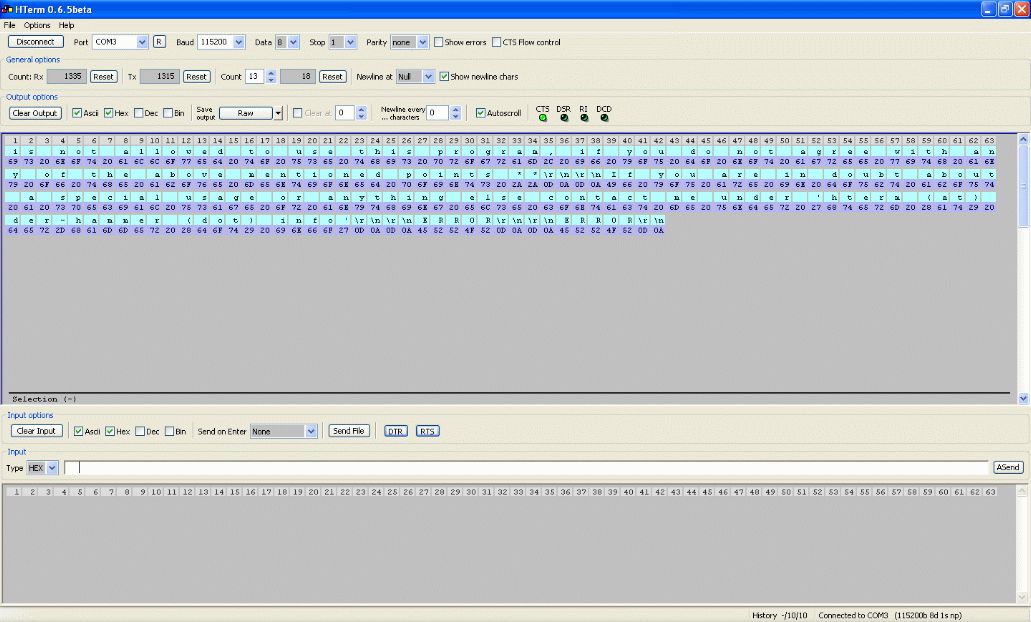1031x622 pixels.
Task: Expand the COM3 Port dropdown
Action: coord(141,42)
